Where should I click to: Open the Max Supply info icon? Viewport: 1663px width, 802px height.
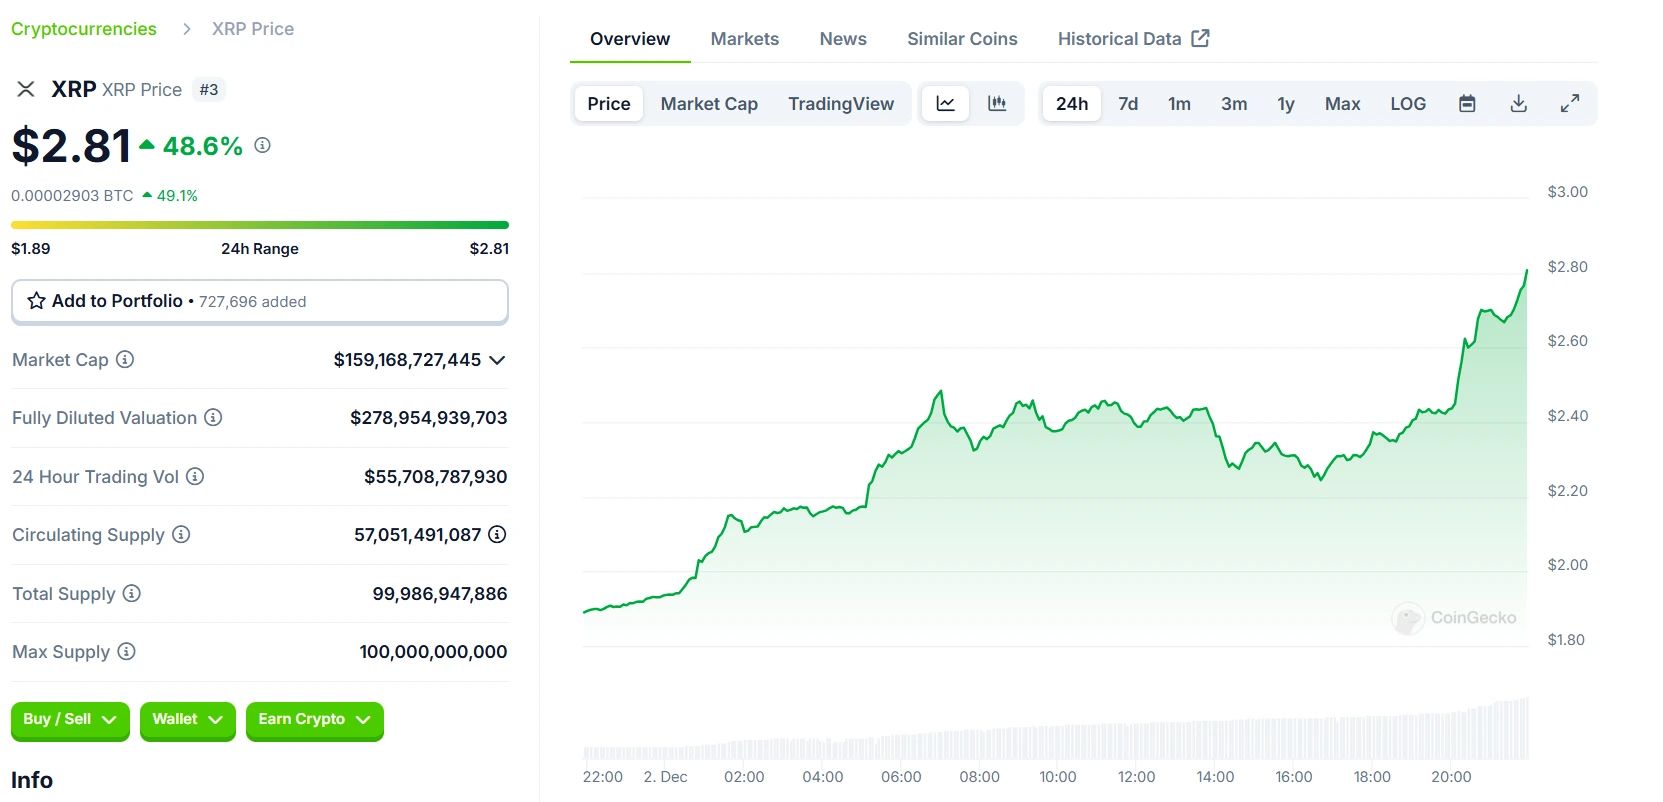[x=126, y=651]
